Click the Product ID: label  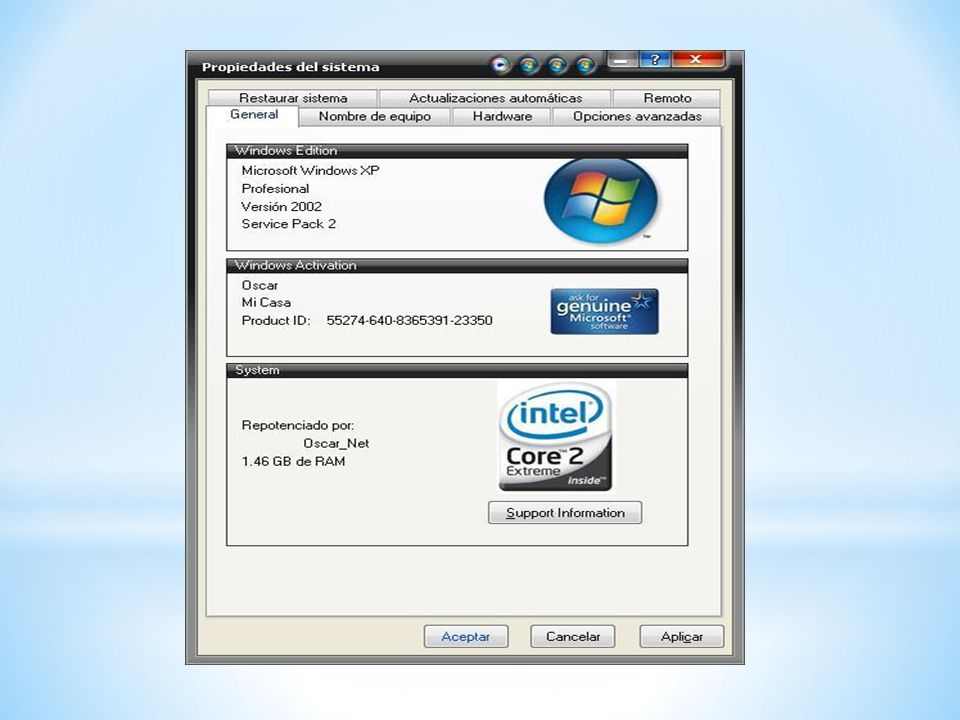[276, 320]
